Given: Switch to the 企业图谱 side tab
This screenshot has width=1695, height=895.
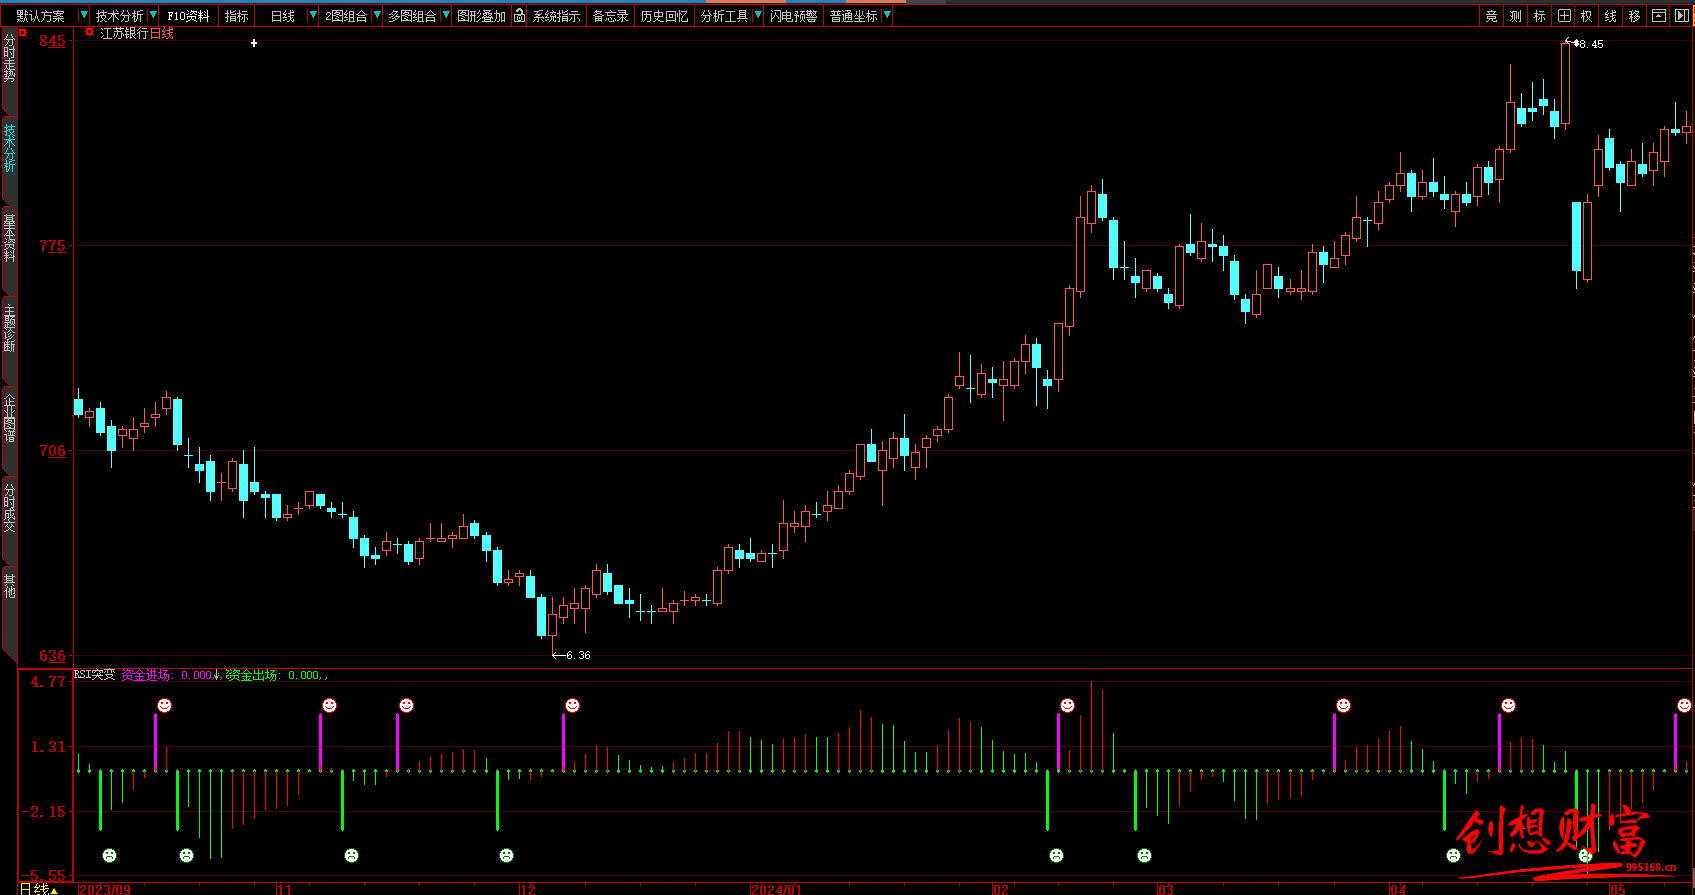Looking at the screenshot, I should point(9,418).
